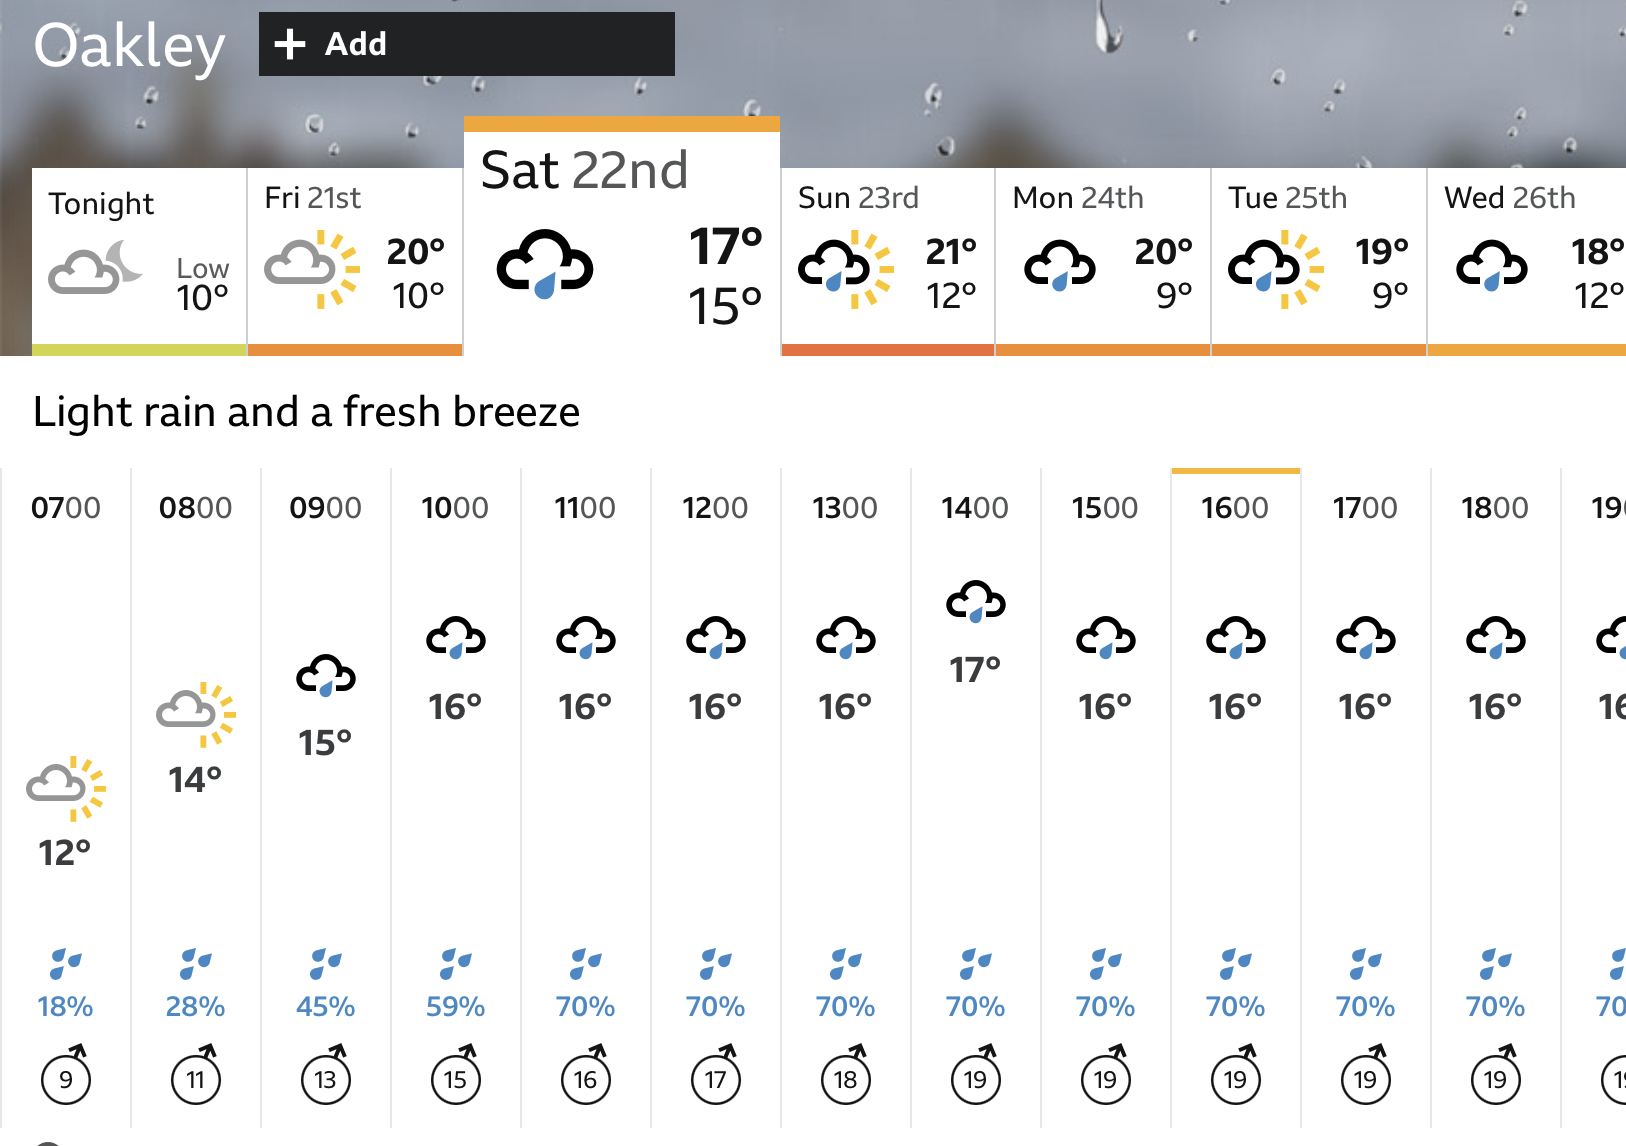The image size is (1626, 1146).
Task: Click the 45% rain chance droplets icon
Action: 326,964
